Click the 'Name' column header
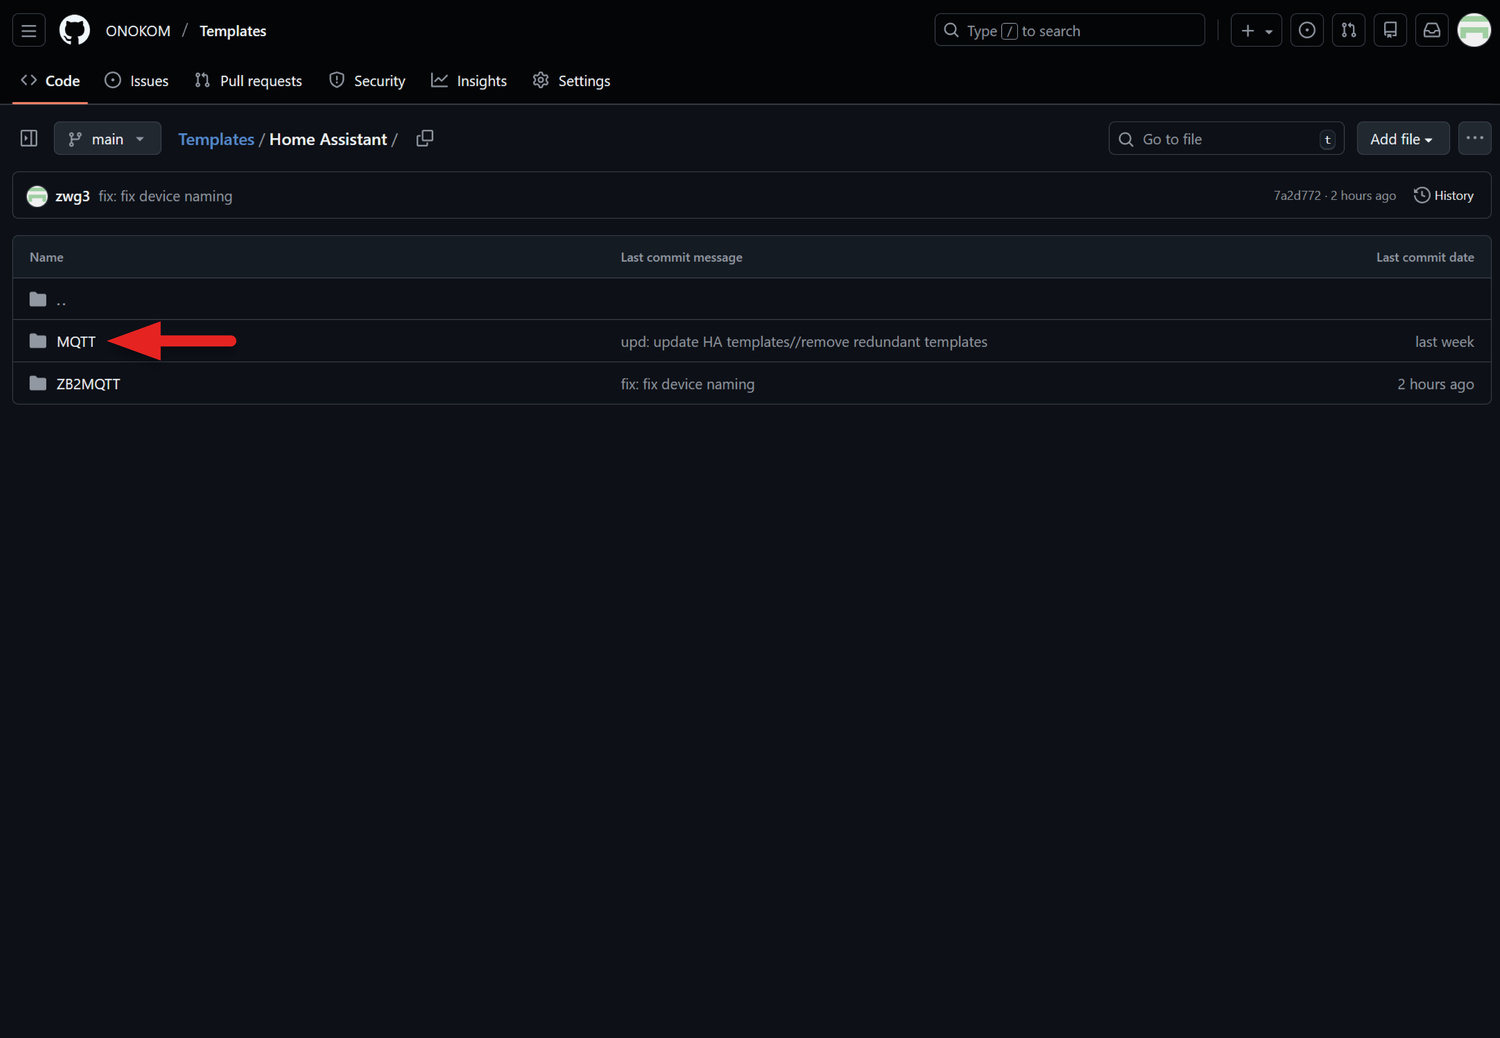 (x=46, y=257)
